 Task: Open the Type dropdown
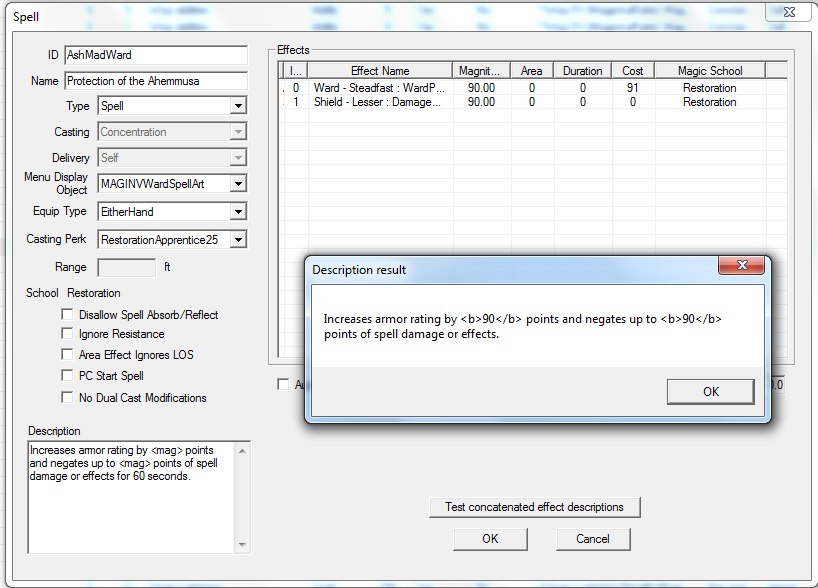[x=238, y=106]
